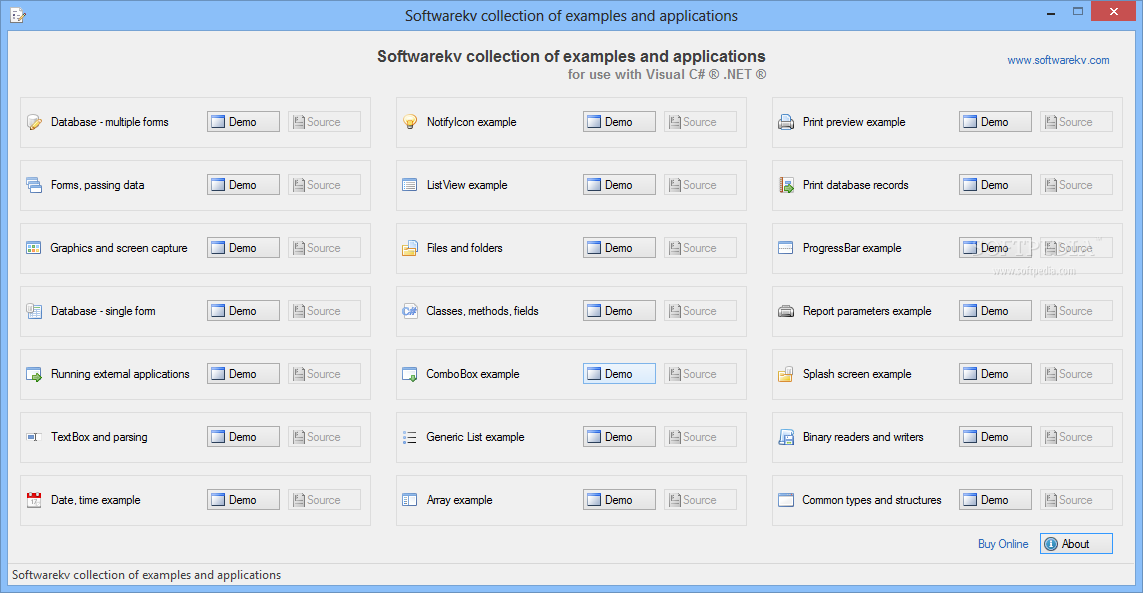
Task: Launch Demo for Classes, methods, fields
Action: (x=620, y=311)
